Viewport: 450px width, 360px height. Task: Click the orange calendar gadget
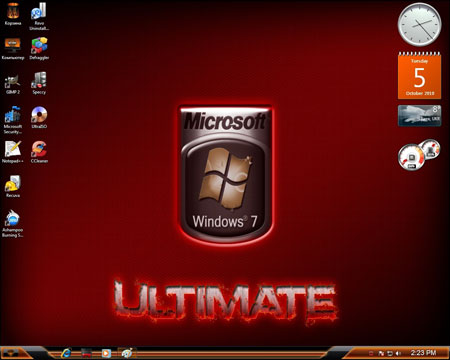click(419, 75)
